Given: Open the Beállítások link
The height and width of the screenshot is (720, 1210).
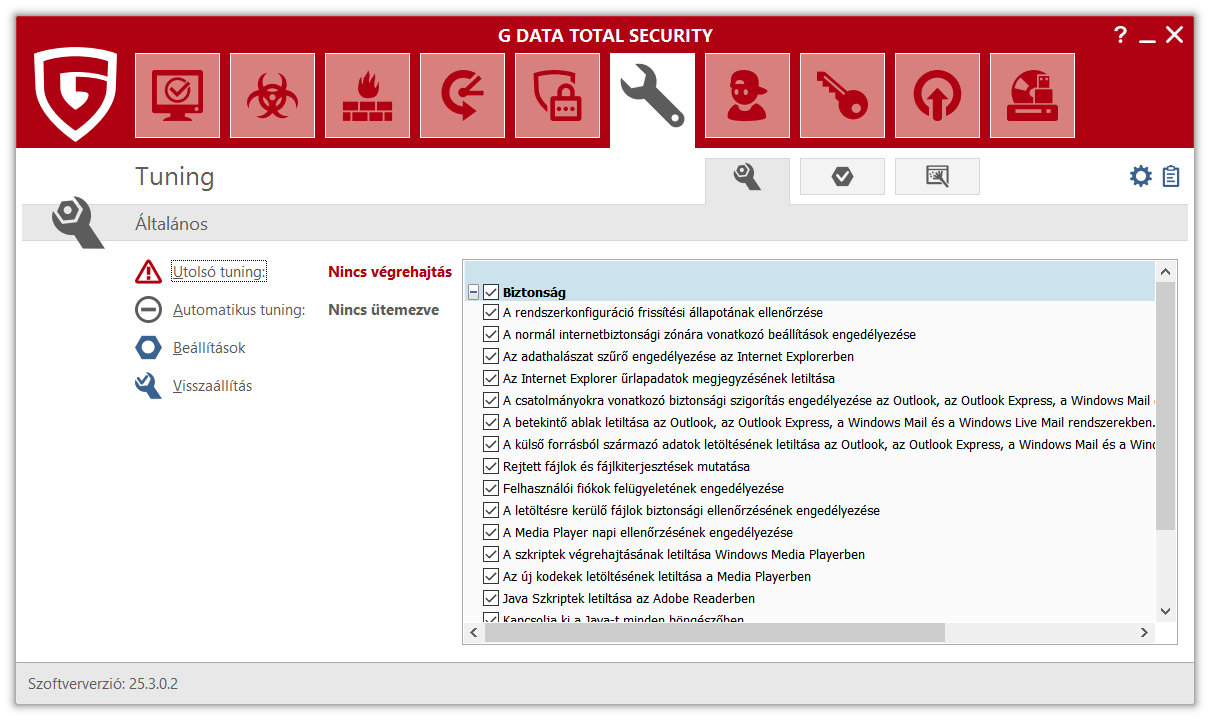Looking at the screenshot, I should (x=209, y=348).
